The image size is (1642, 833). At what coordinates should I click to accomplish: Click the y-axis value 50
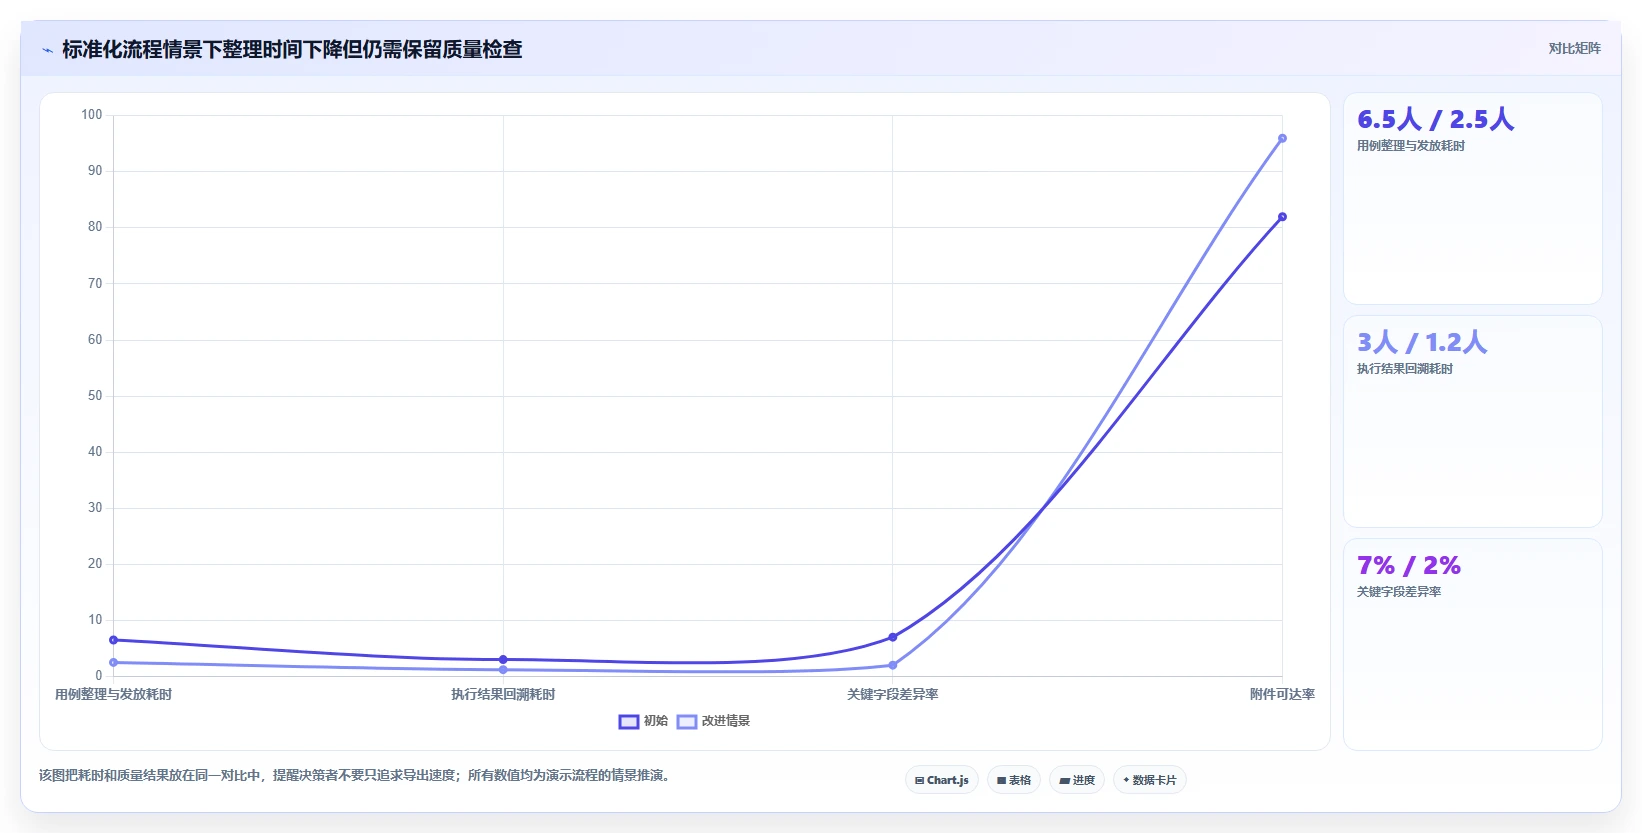[95, 396]
